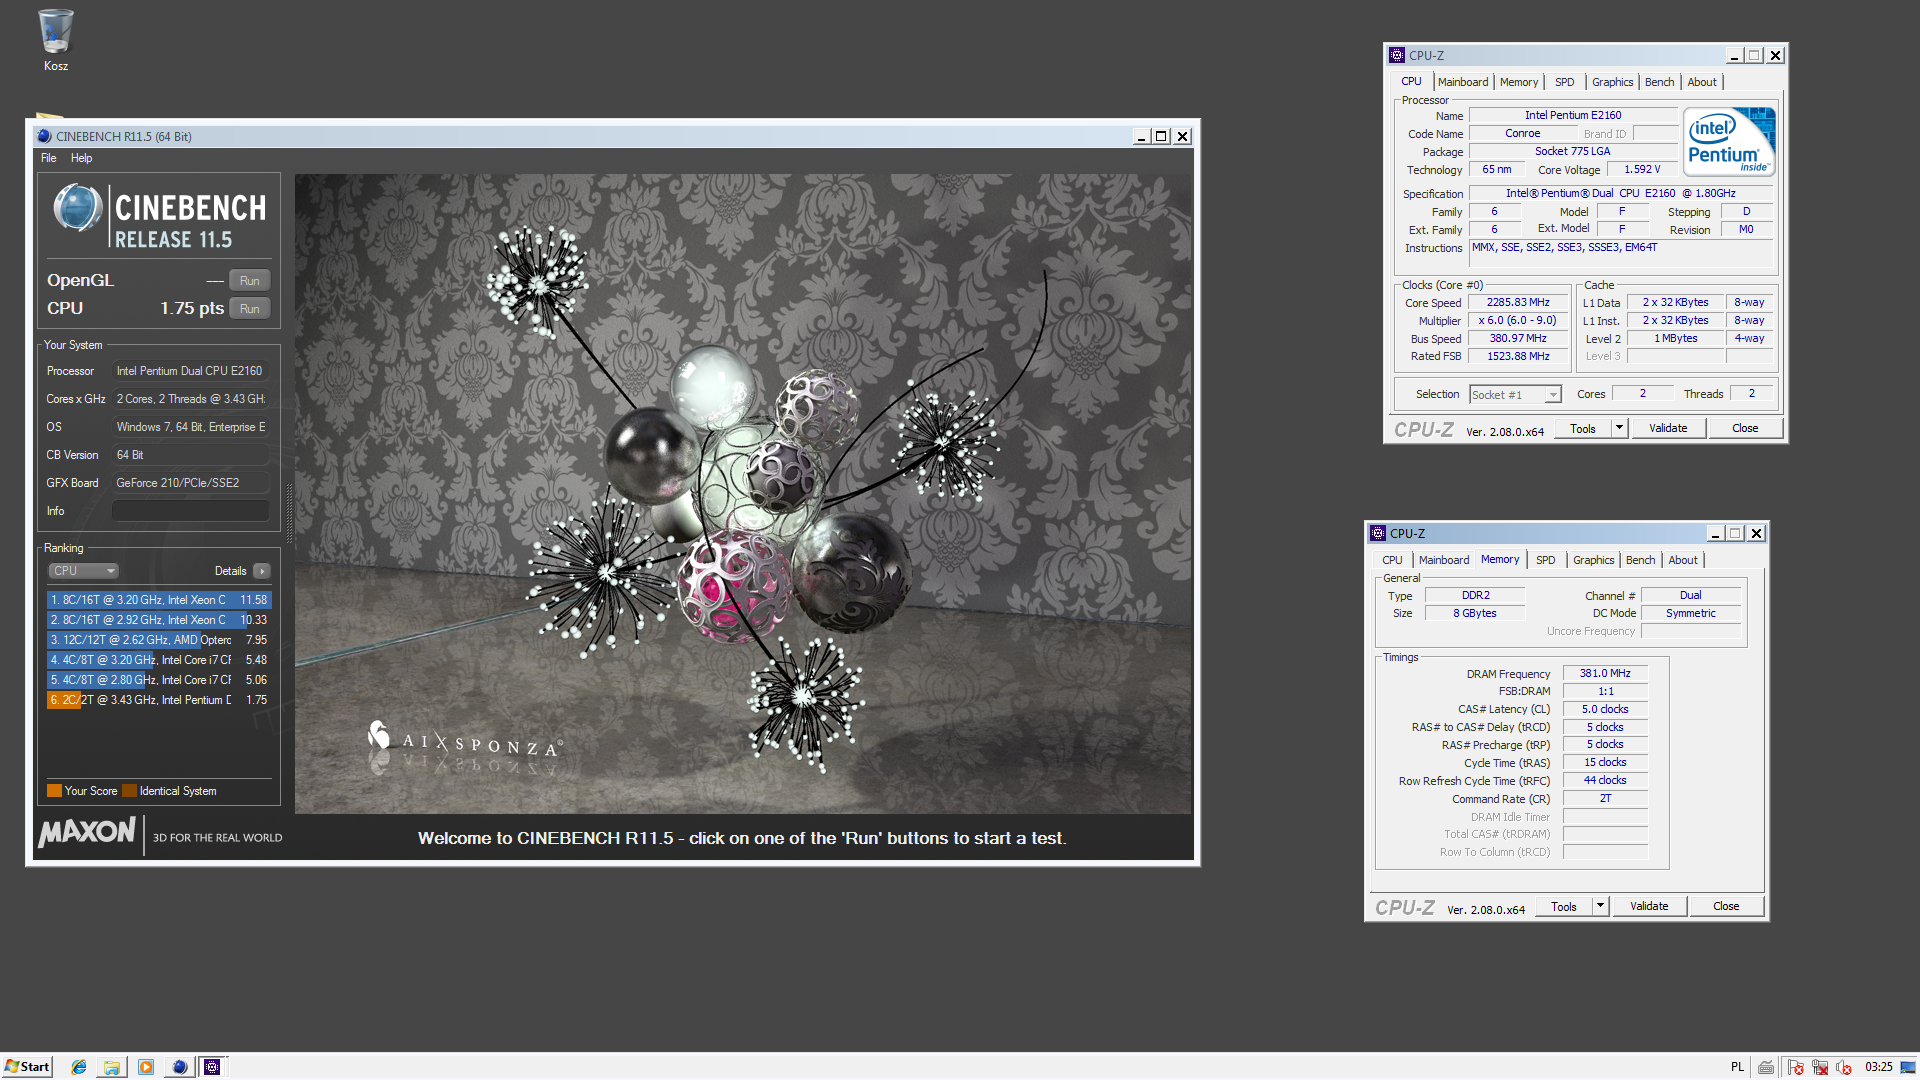Screen dimensions: 1920x1080
Task: Run the OpenGL benchmark
Action: click(x=250, y=281)
